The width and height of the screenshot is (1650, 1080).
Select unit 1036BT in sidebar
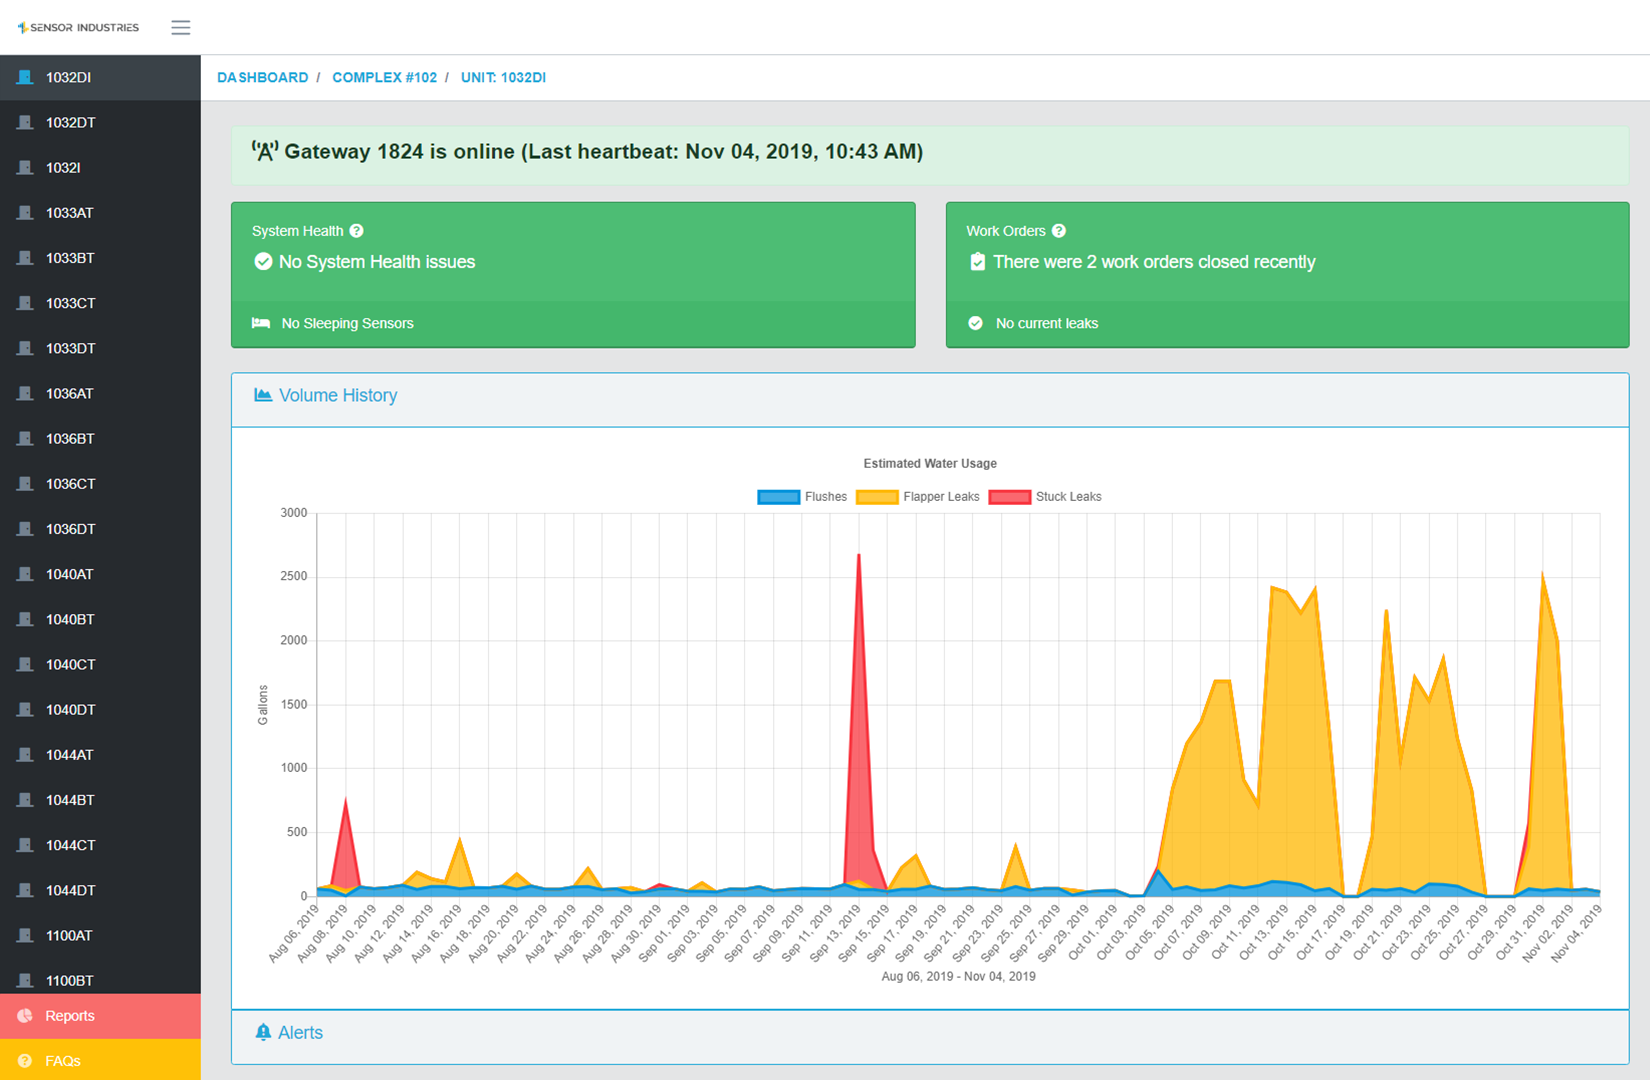(100, 438)
